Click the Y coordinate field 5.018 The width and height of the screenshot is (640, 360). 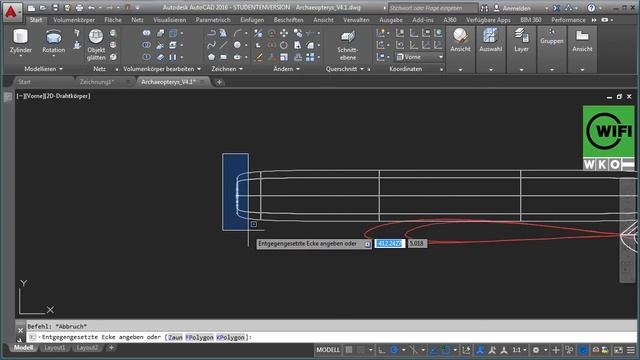pyautogui.click(x=417, y=243)
